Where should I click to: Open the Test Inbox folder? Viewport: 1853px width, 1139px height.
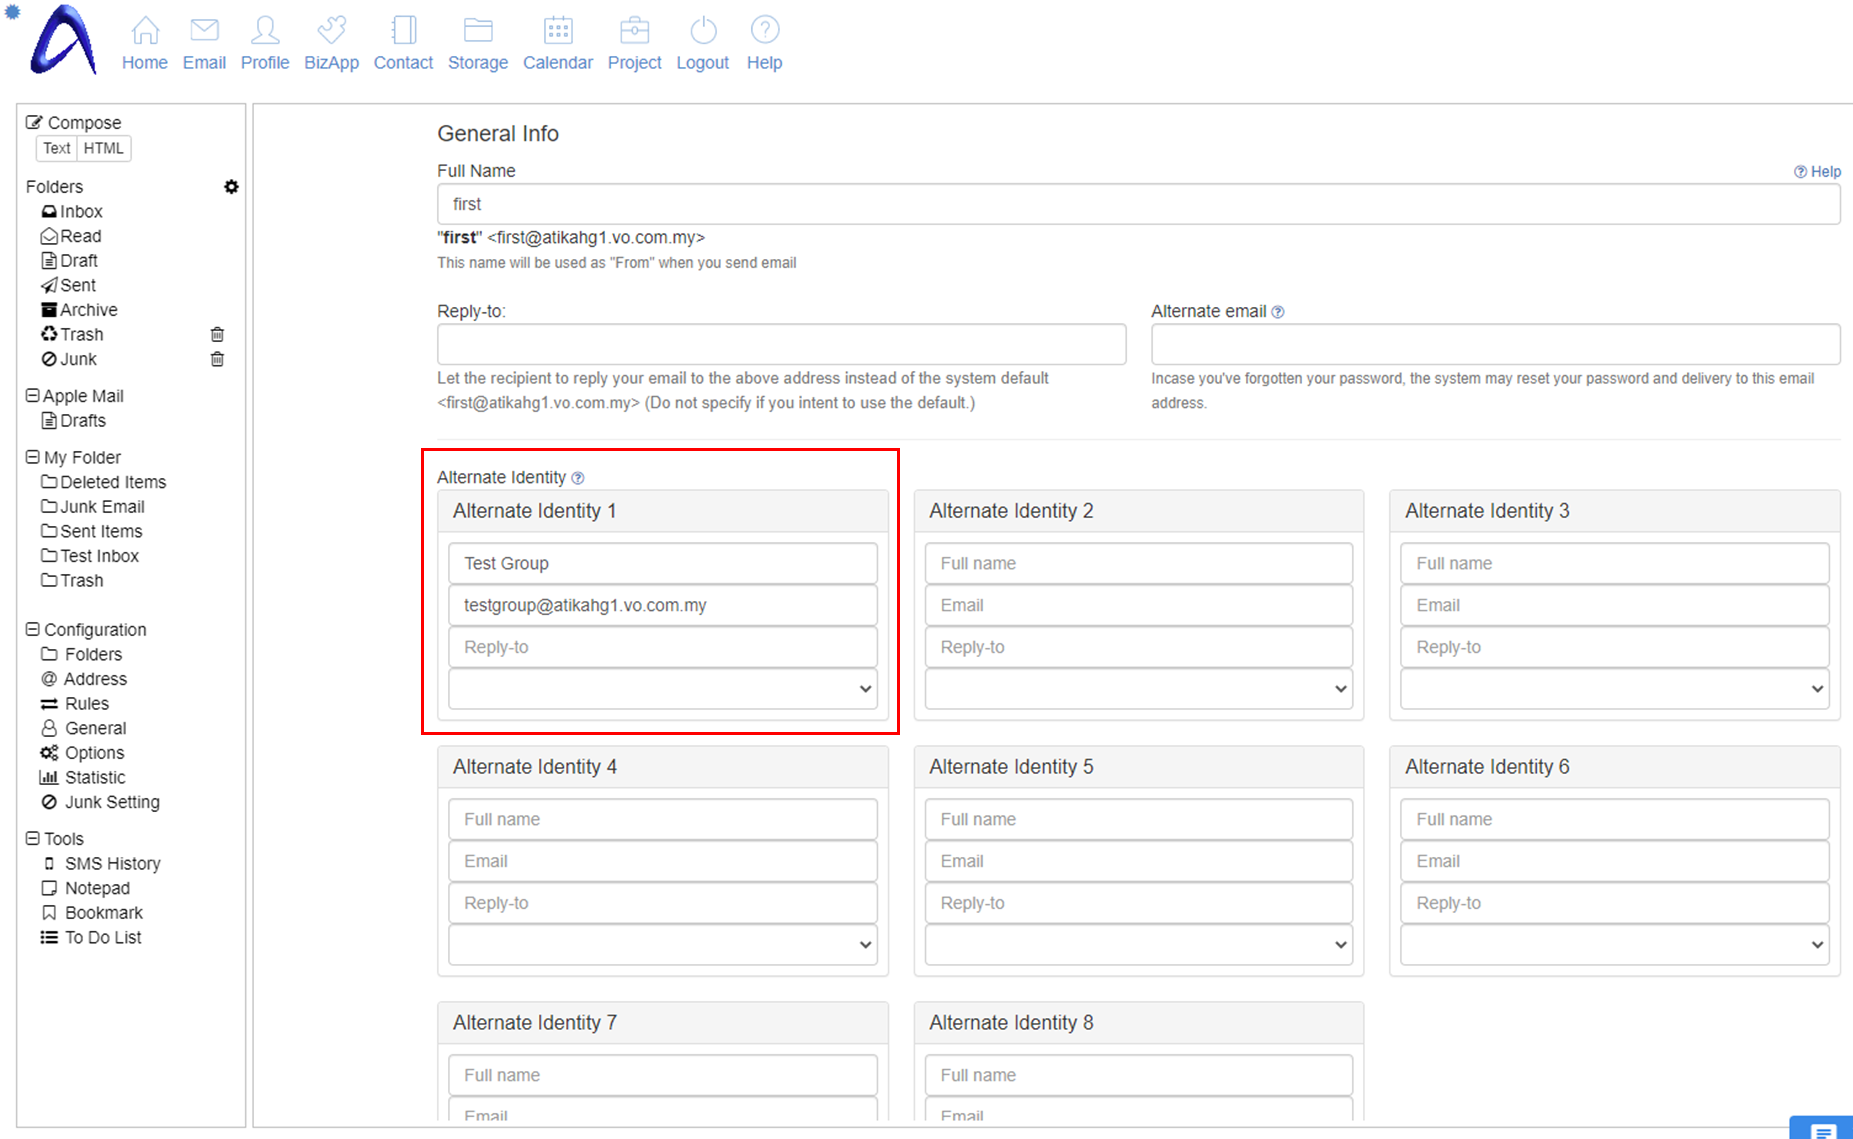pyautogui.click(x=90, y=556)
